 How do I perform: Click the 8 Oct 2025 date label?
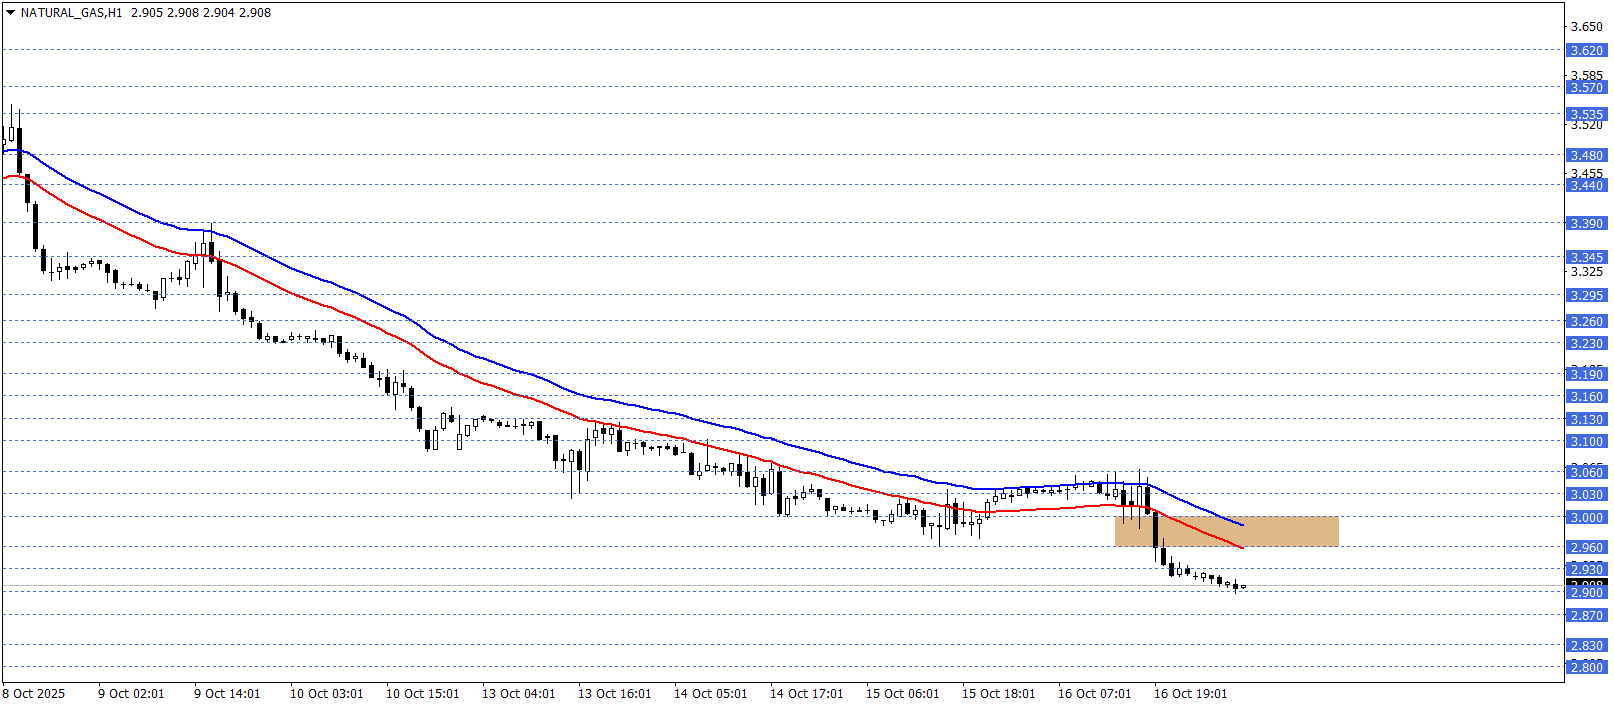(x=34, y=694)
